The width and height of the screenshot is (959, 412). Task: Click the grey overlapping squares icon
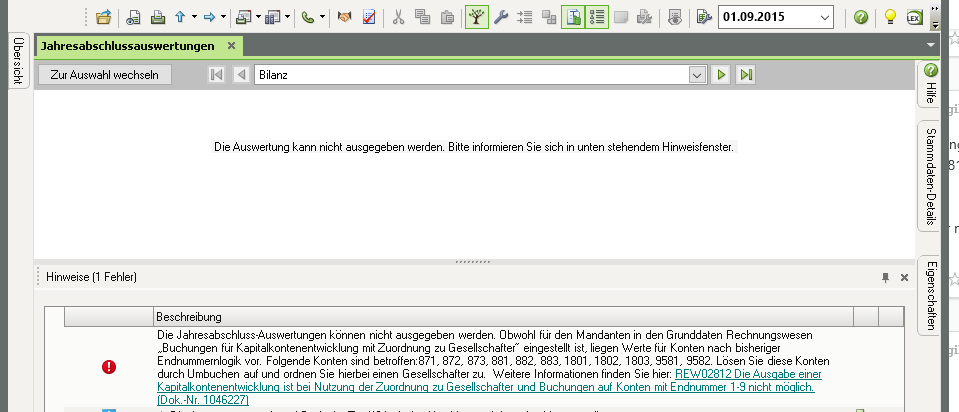click(x=549, y=17)
